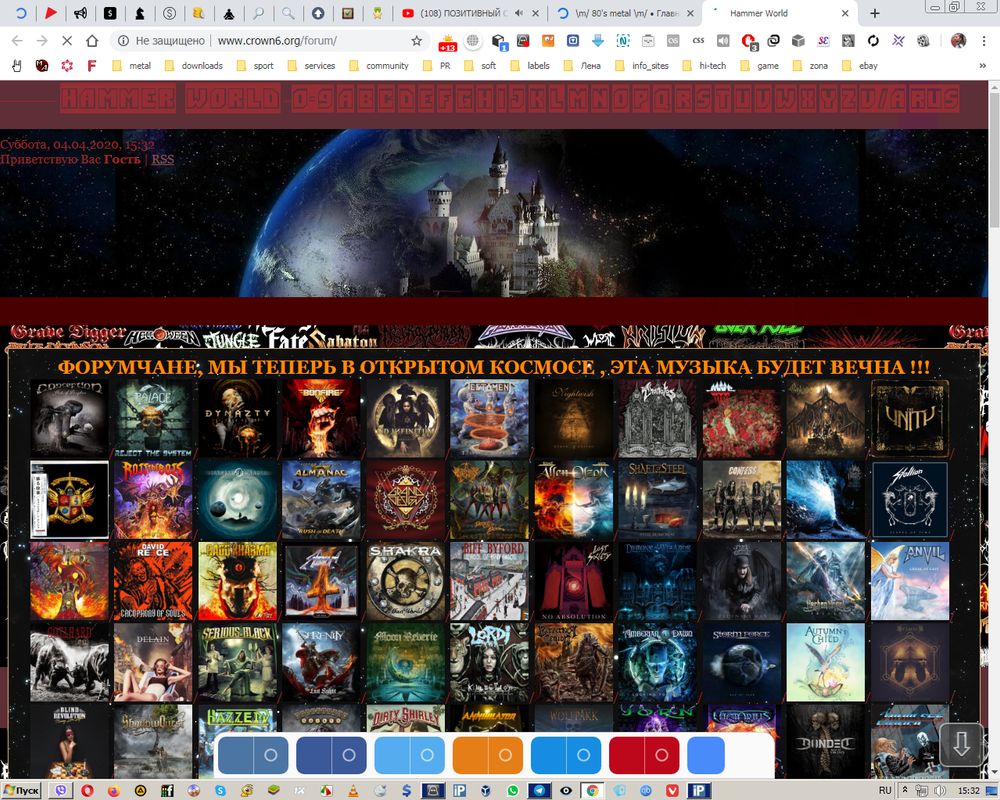Stop loading the page with the X button

point(66,41)
